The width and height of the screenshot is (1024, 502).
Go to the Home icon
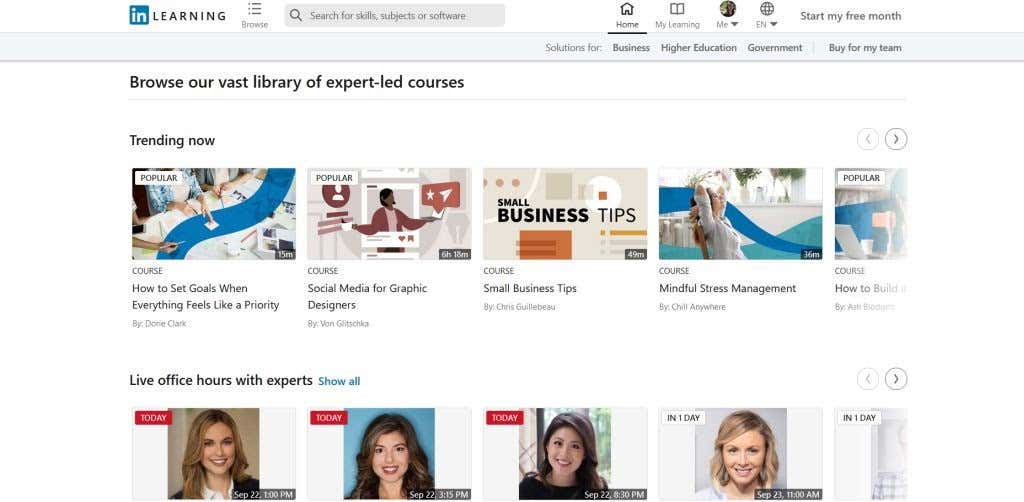[x=627, y=9]
